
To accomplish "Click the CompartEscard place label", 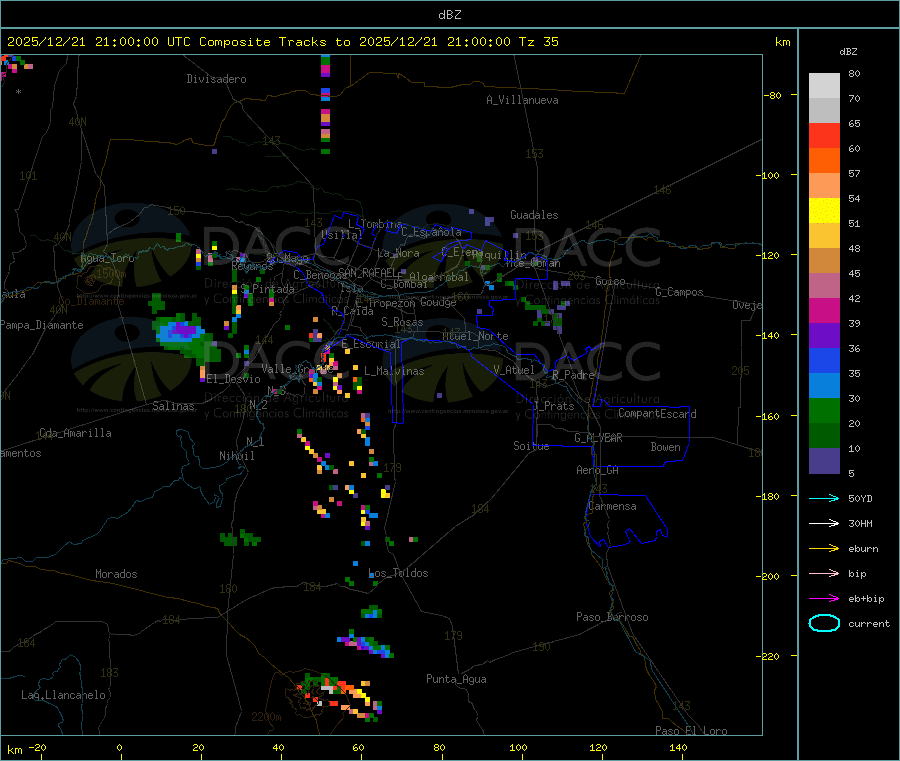I will click(657, 414).
